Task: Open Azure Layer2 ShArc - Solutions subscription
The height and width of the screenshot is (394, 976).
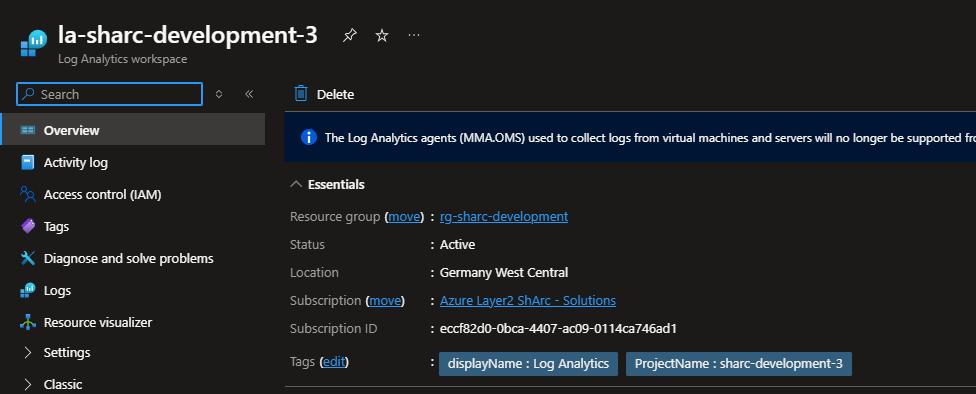Action: click(528, 301)
